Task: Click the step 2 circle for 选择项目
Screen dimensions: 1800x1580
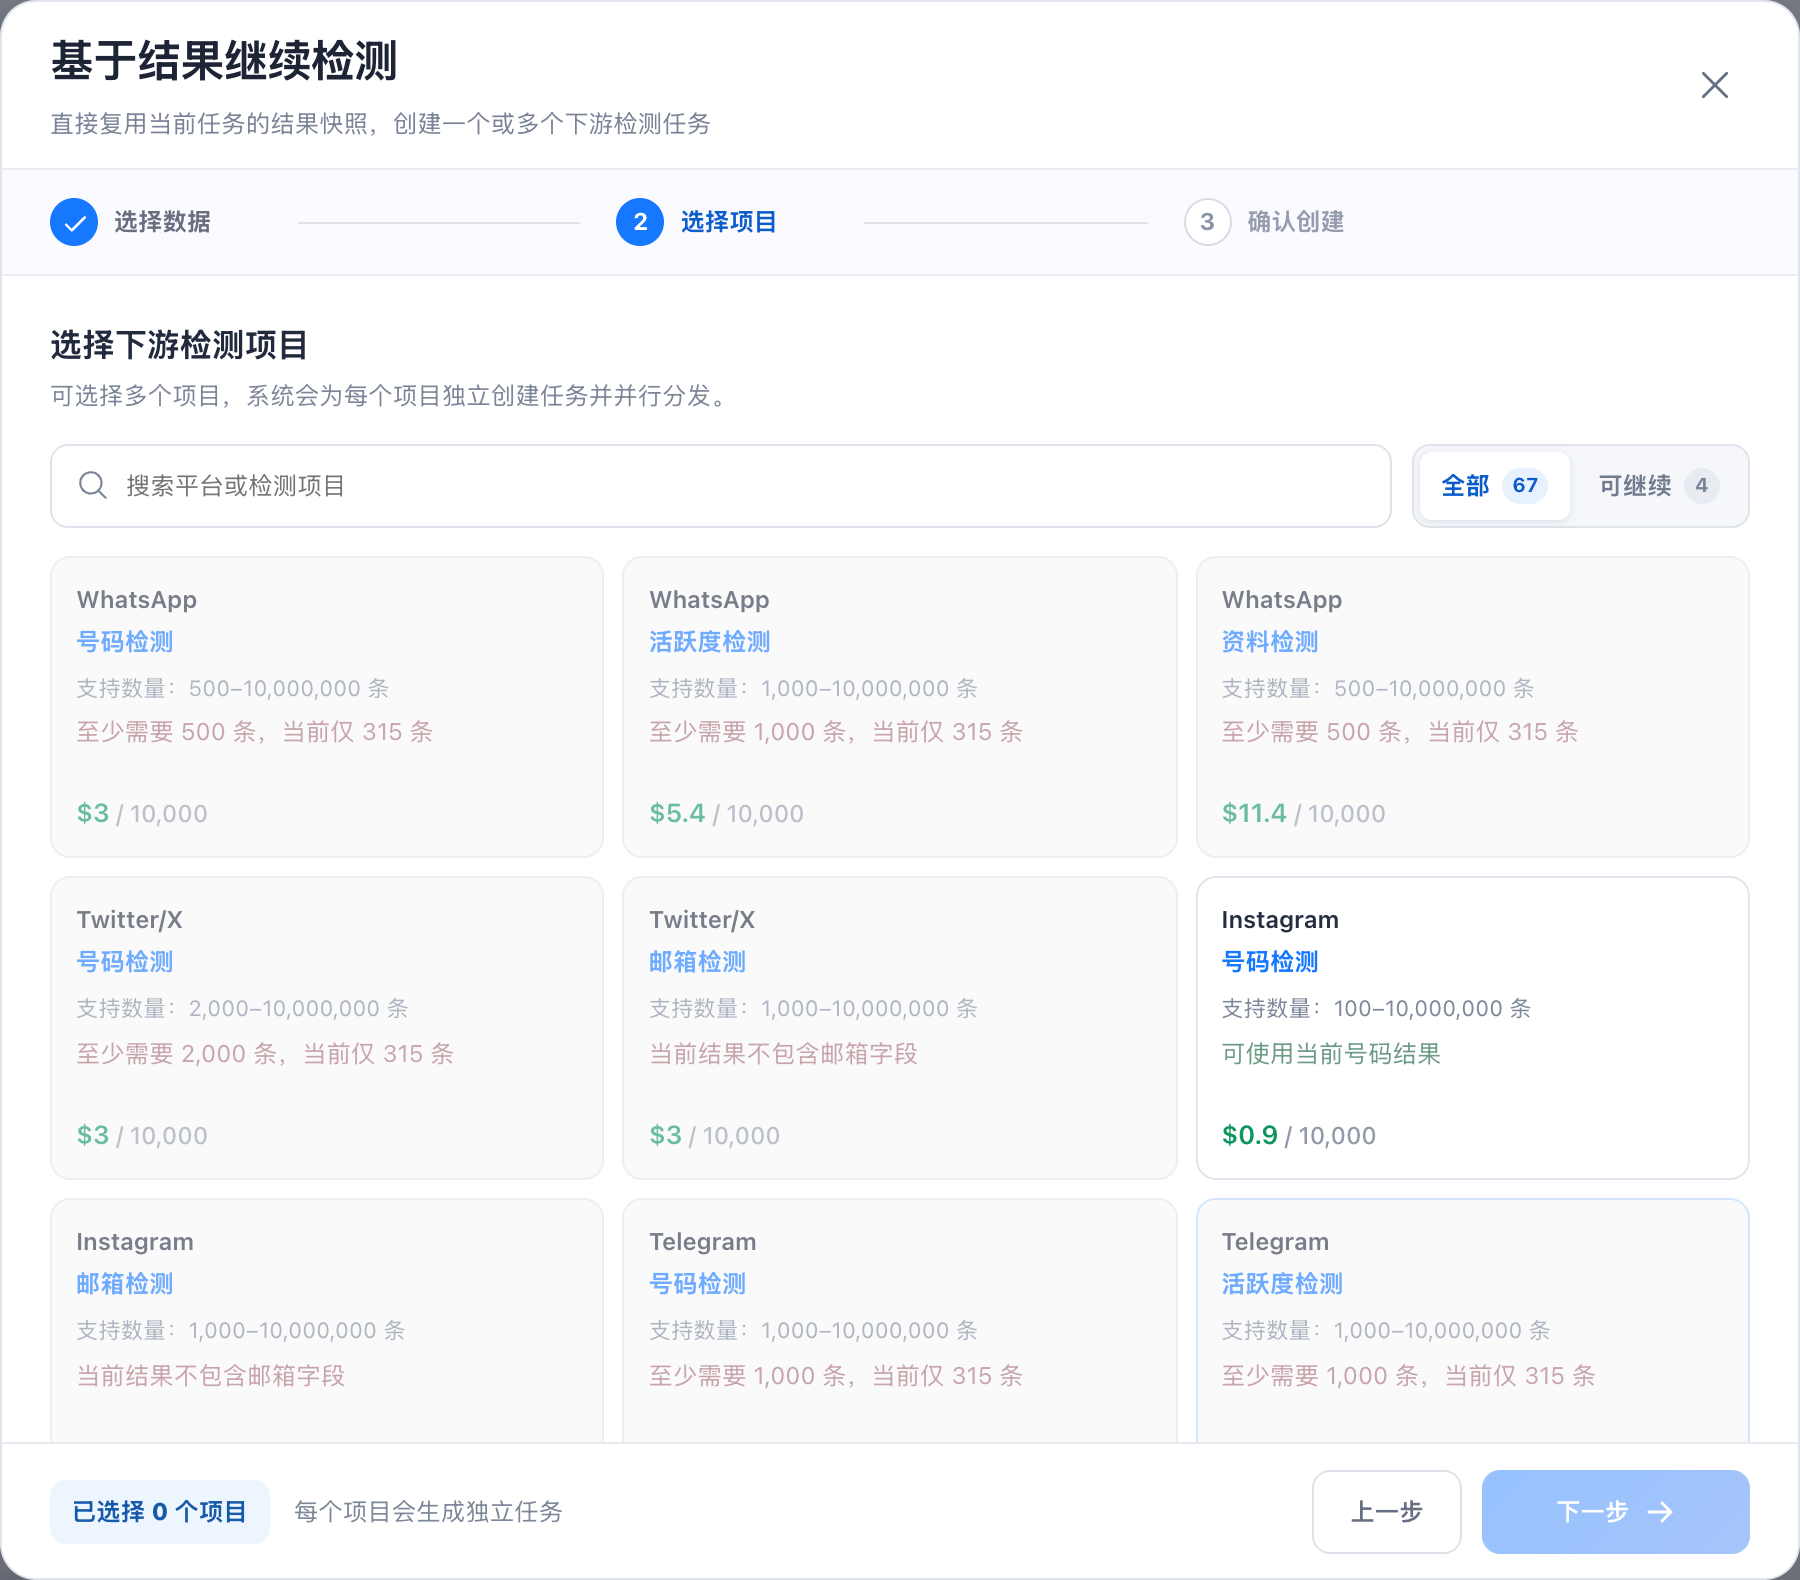Action: pos(640,222)
